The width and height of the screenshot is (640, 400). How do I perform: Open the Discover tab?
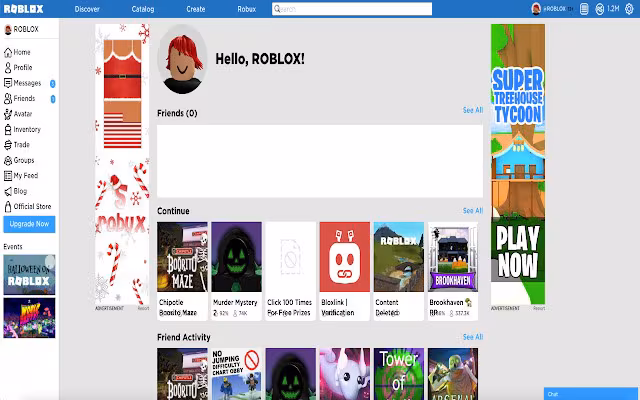87,9
